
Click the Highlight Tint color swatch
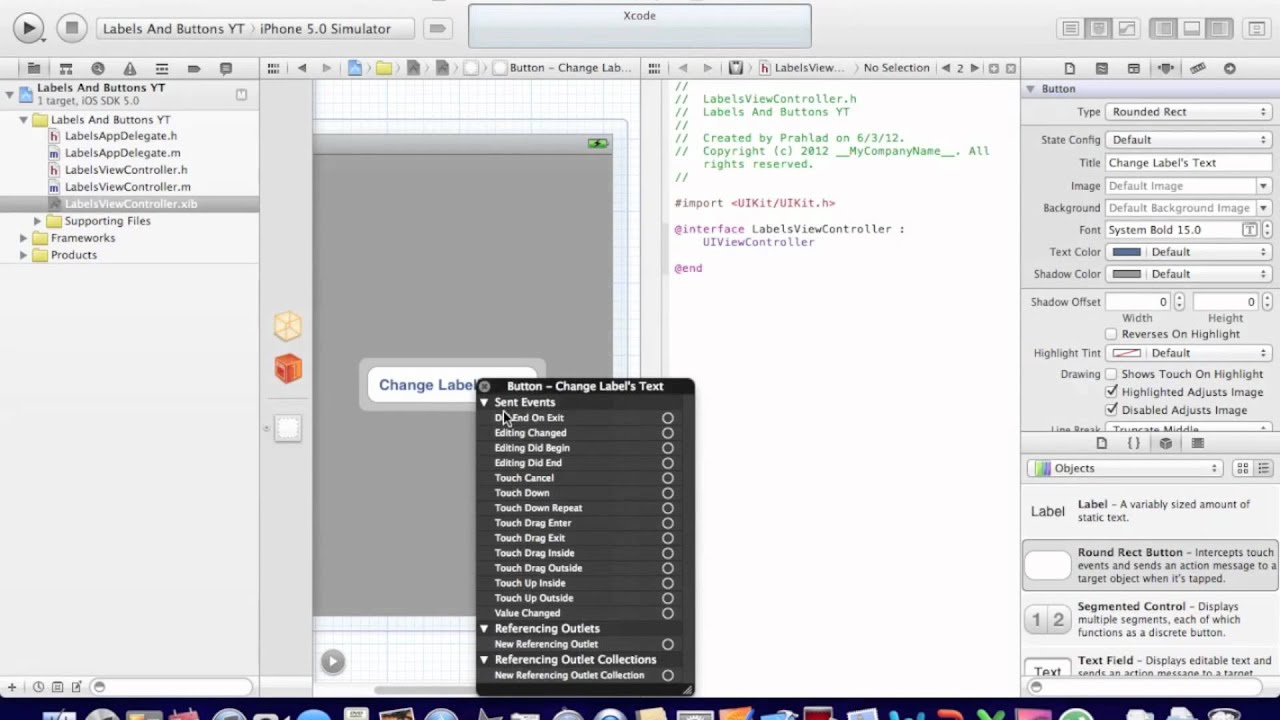coord(1127,353)
